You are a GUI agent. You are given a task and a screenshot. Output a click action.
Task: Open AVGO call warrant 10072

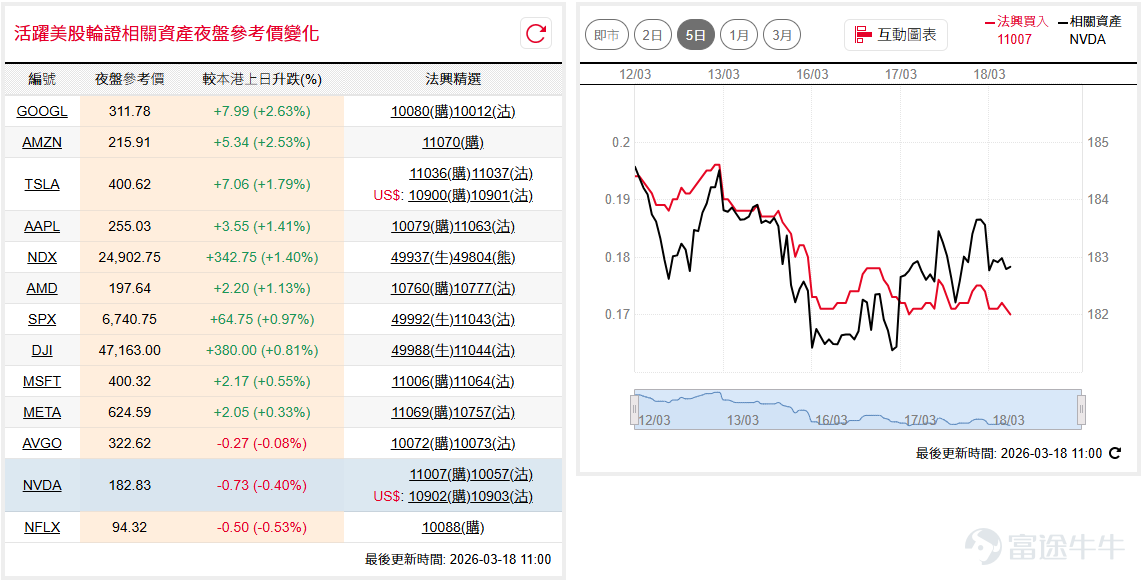click(421, 443)
